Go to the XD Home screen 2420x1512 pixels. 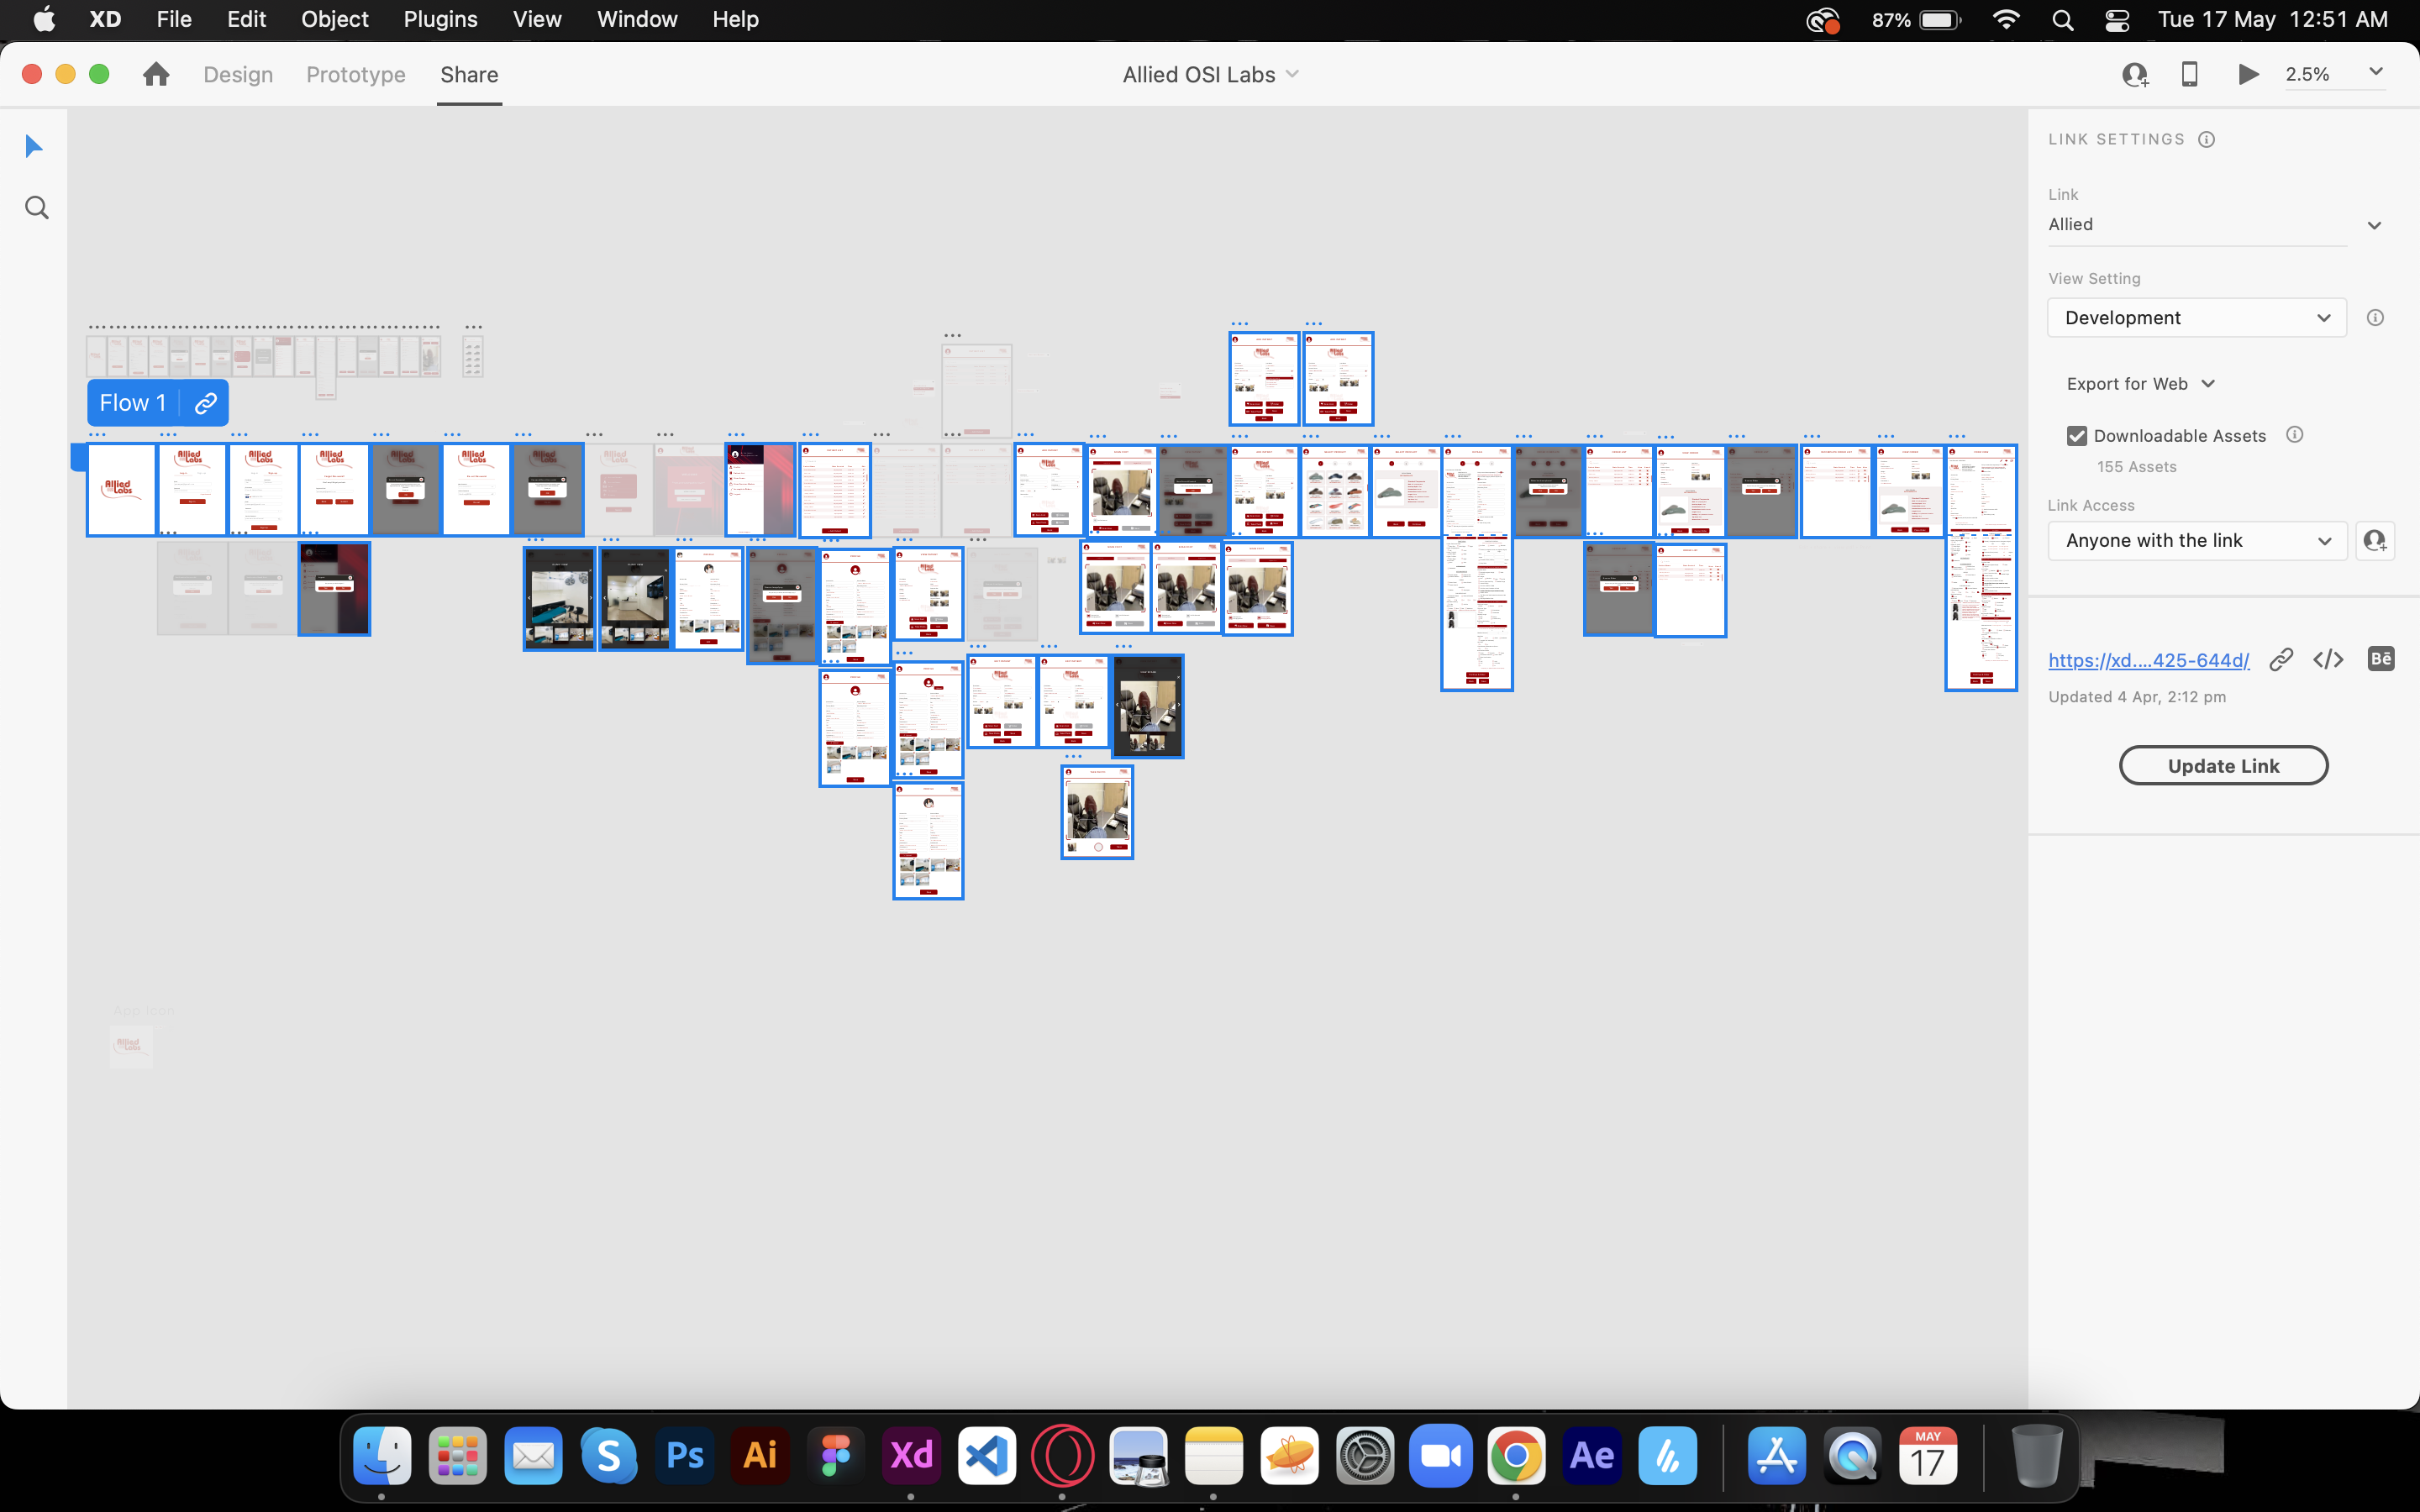tap(156, 74)
